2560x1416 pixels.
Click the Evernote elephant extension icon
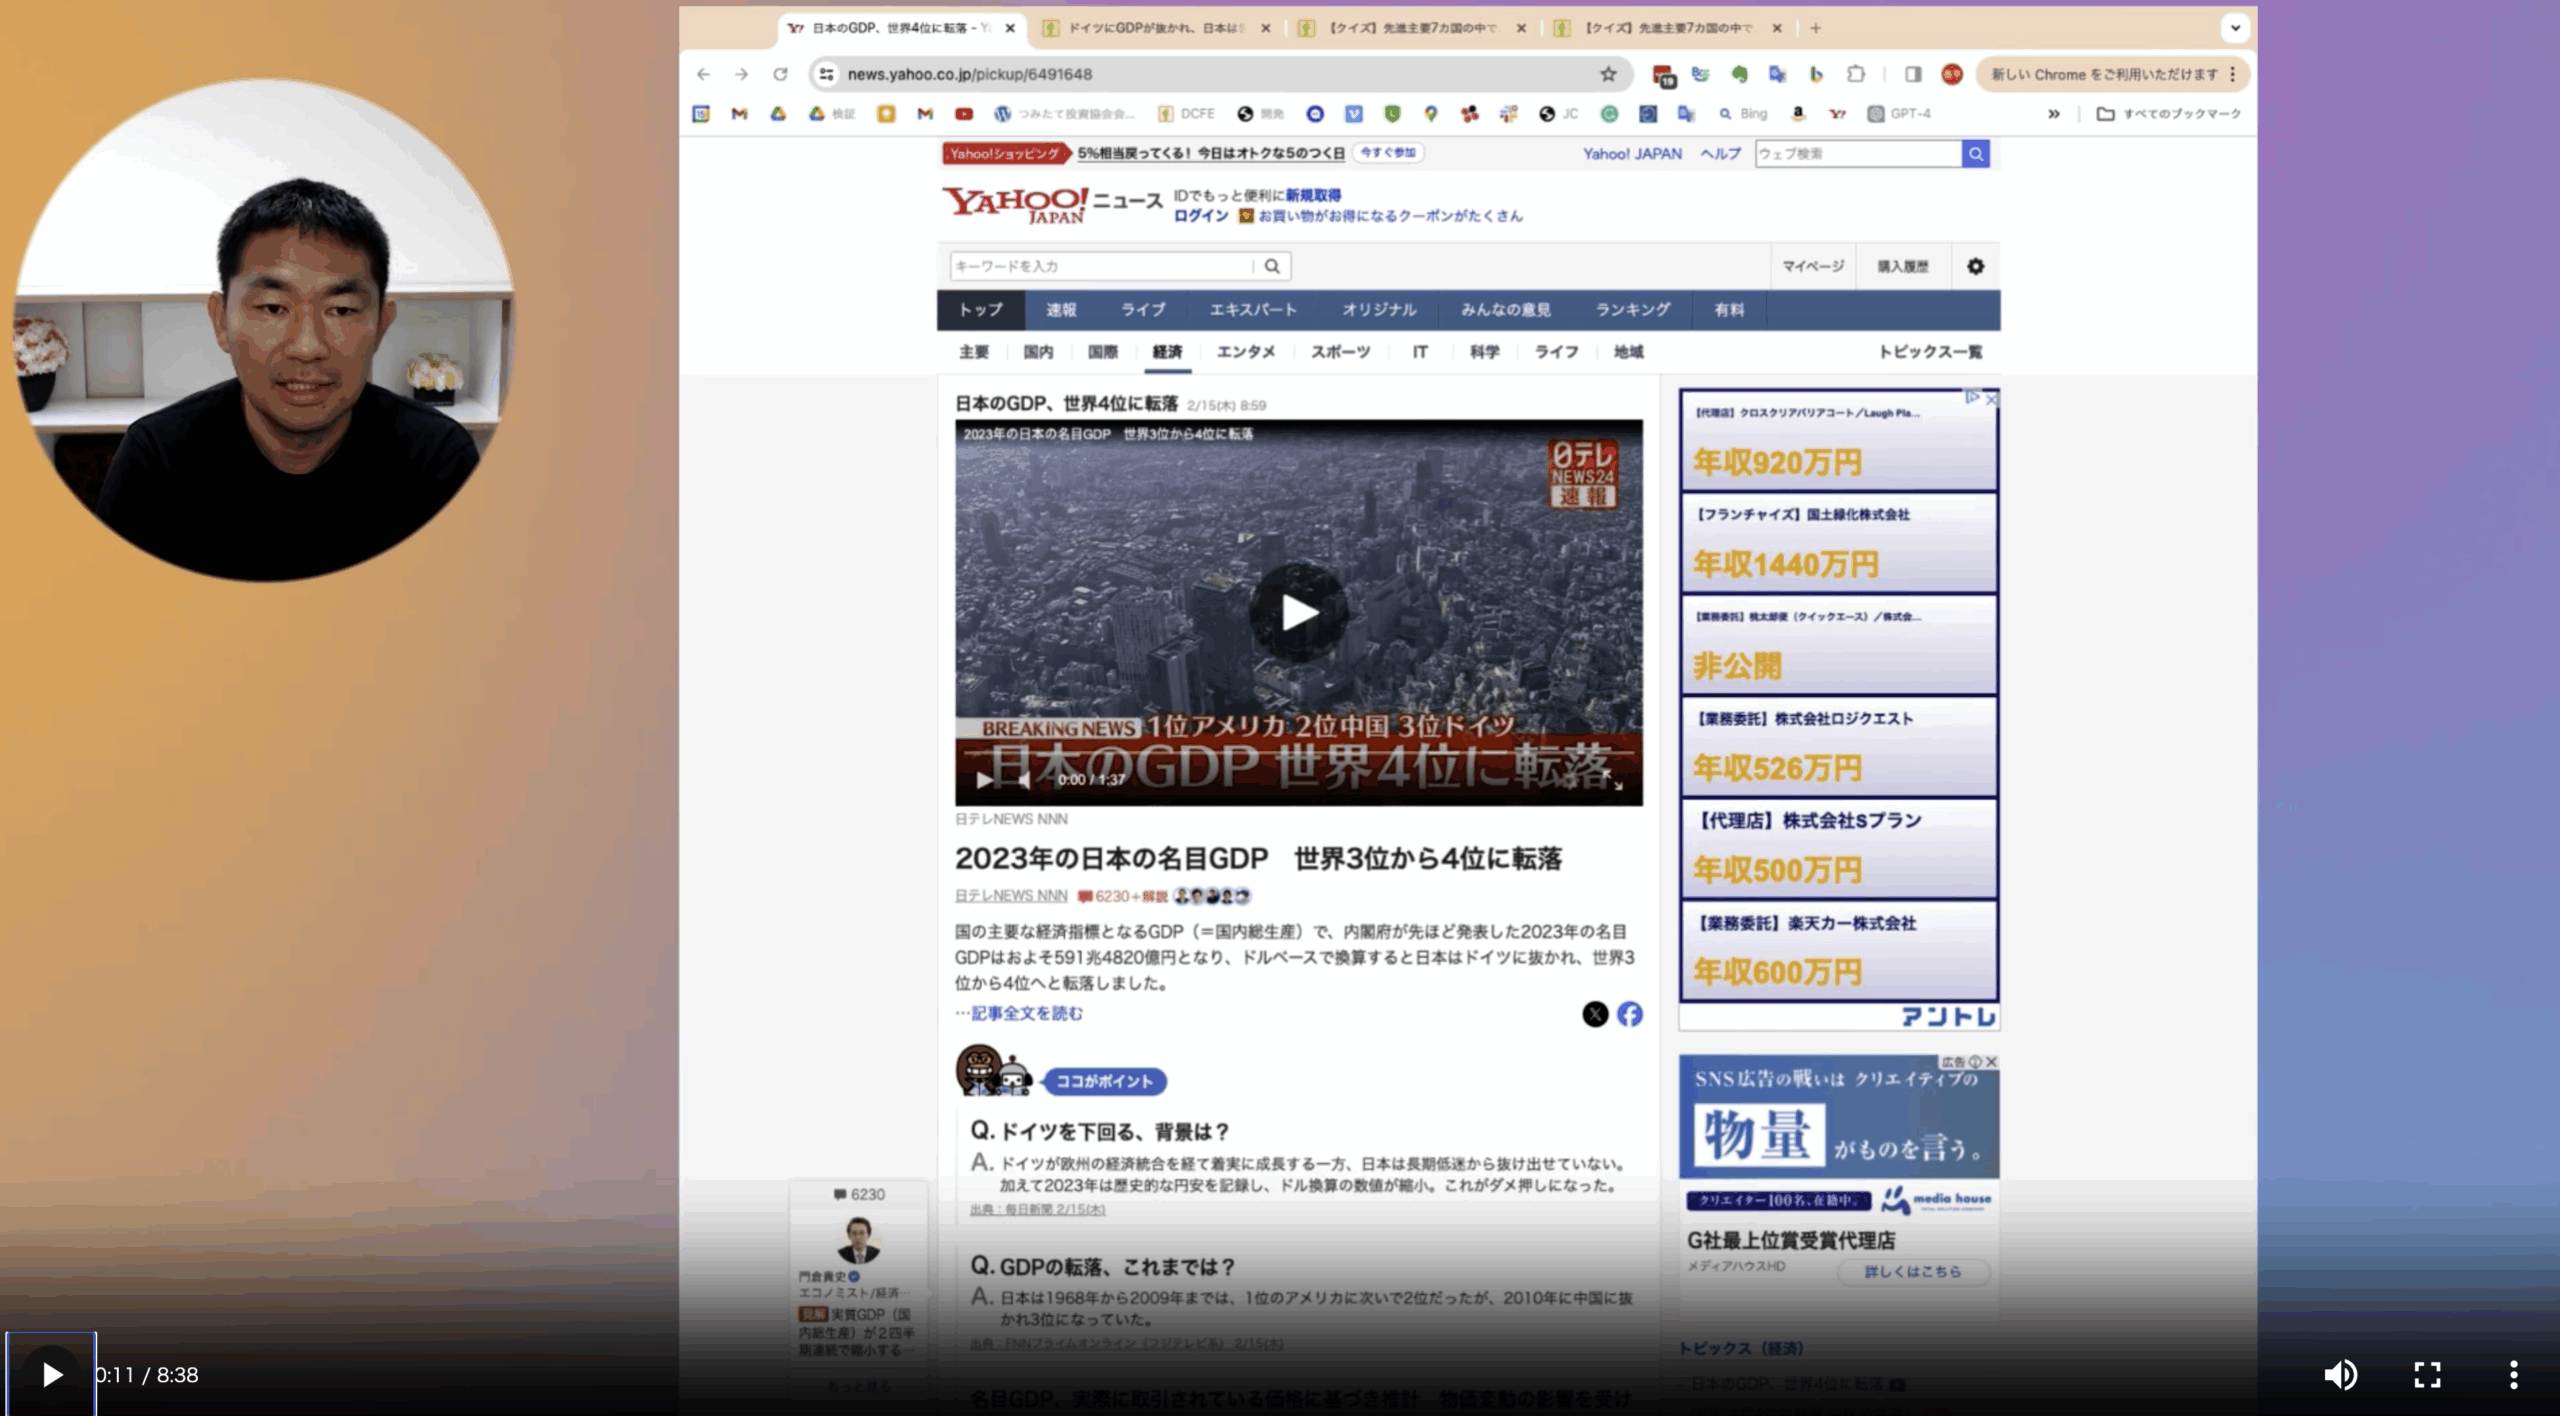click(1739, 74)
